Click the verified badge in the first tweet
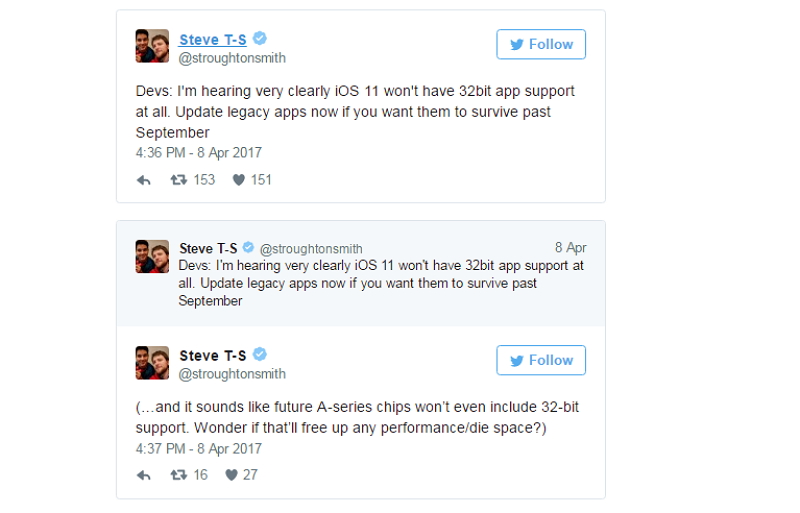The height and width of the screenshot is (513, 800). (x=260, y=39)
